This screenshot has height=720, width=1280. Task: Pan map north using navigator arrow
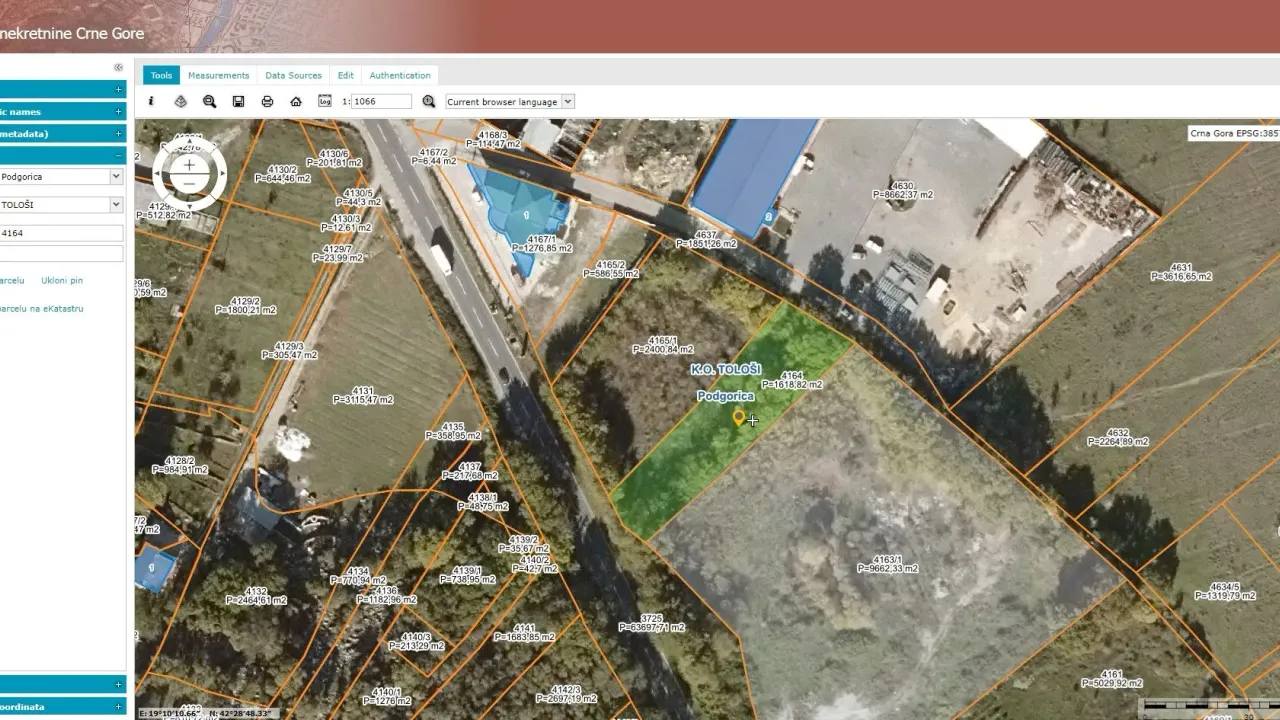pos(189,143)
